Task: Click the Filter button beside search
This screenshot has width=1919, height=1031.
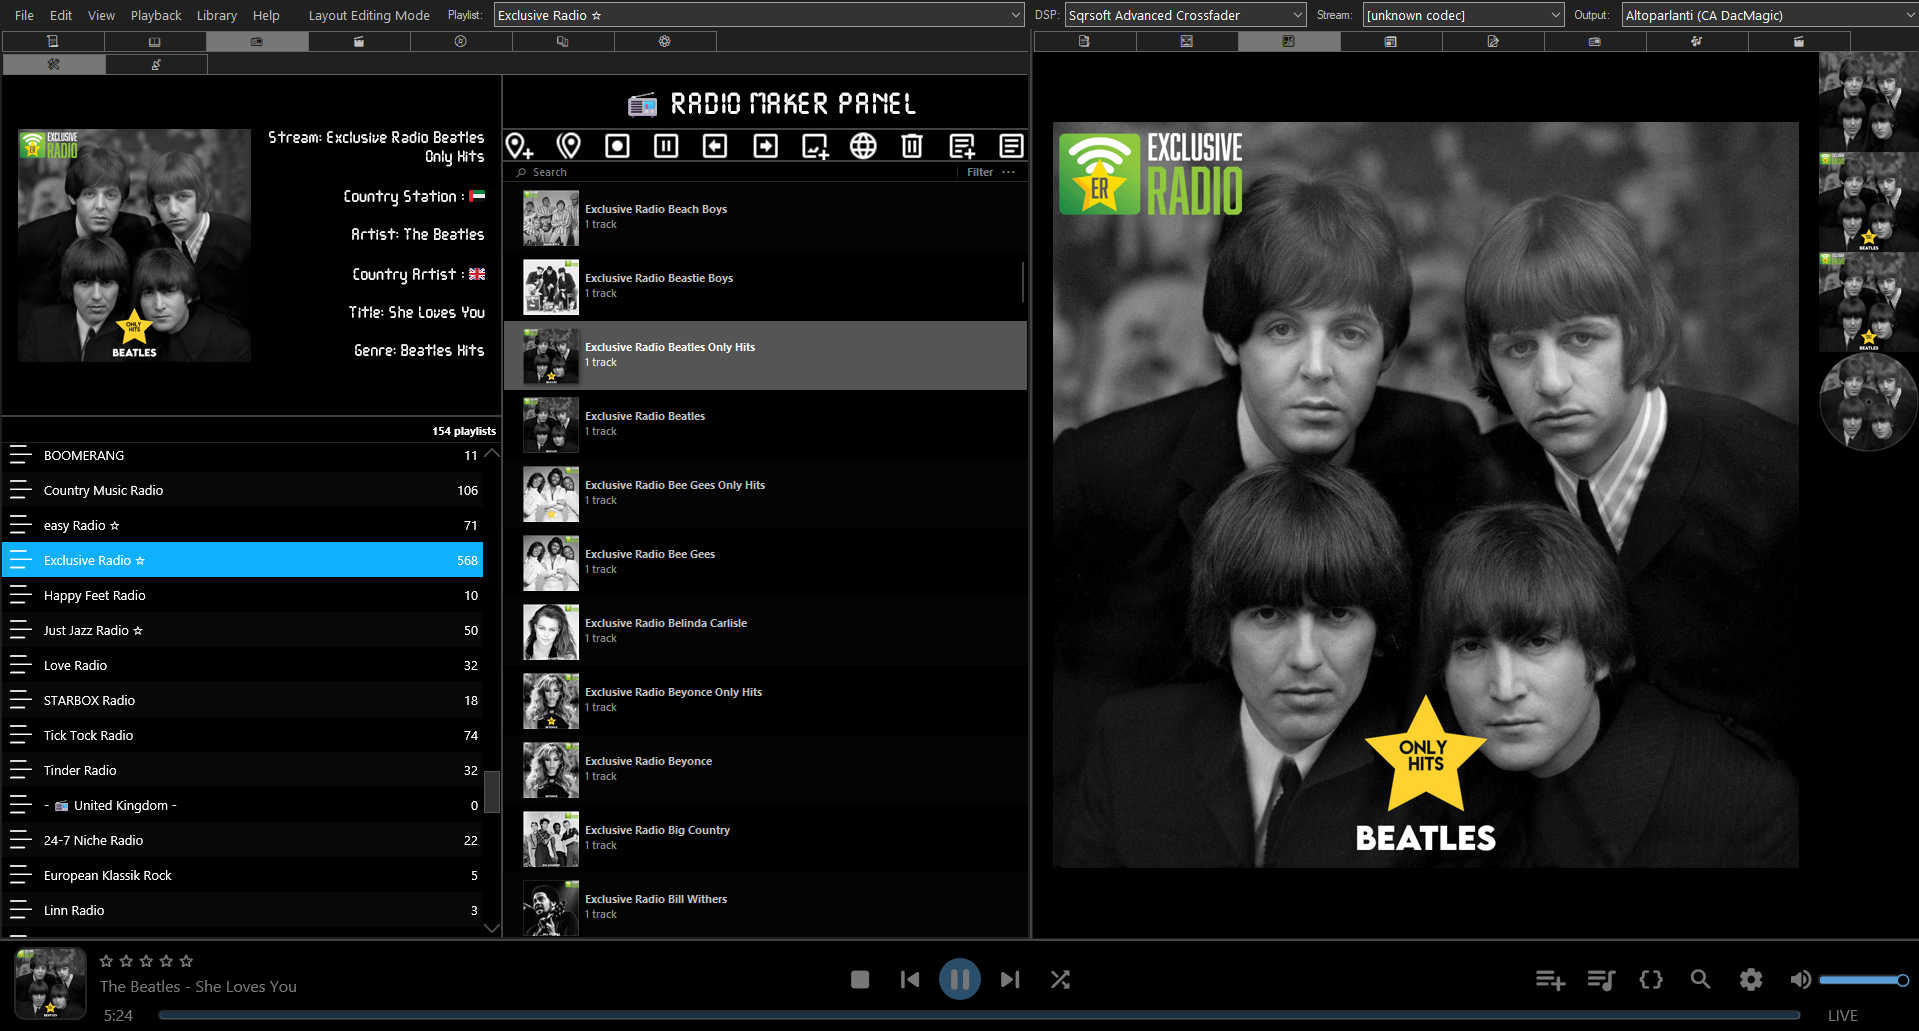Action: pos(980,172)
